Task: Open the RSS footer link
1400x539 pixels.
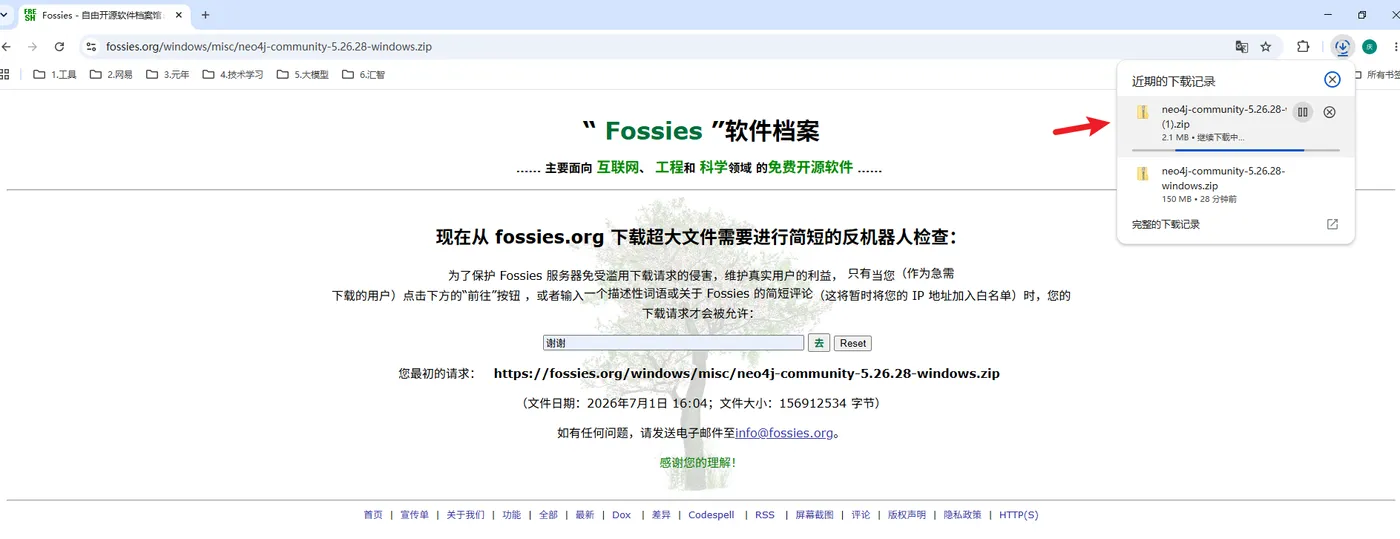Action: 765,515
